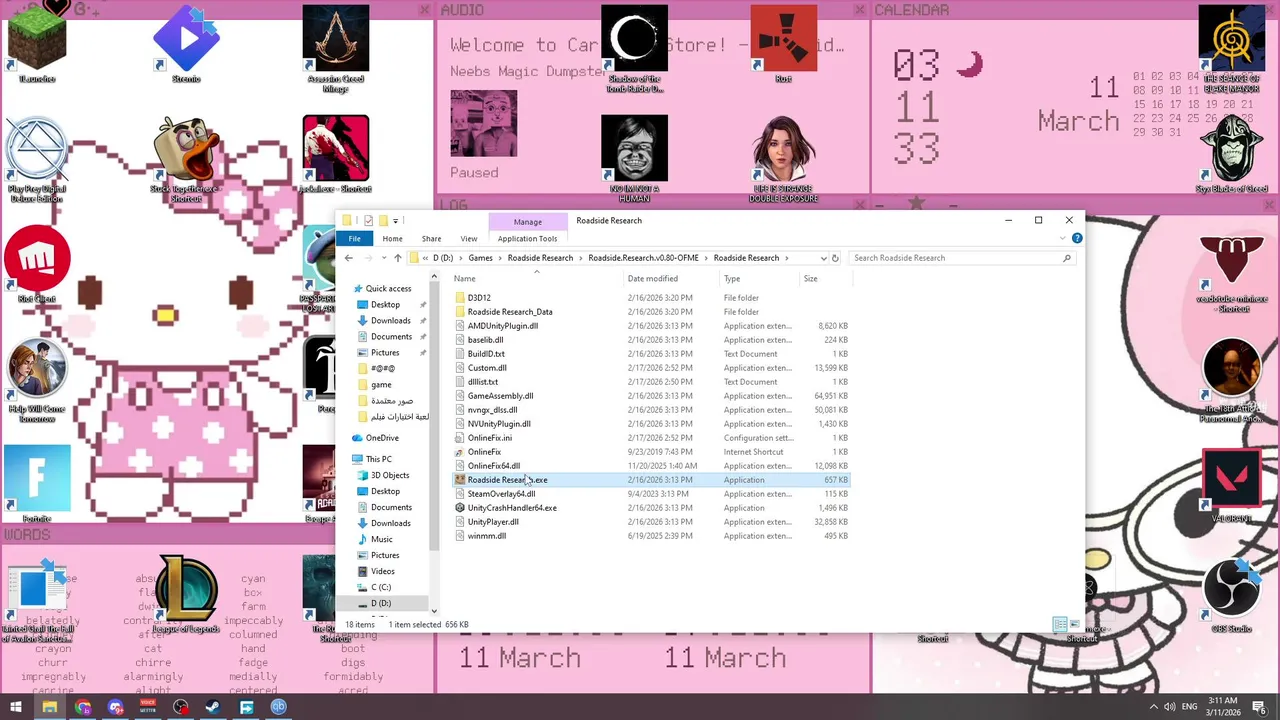Click the Manage contextual tab
The width and height of the screenshot is (1280, 720).
527,221
